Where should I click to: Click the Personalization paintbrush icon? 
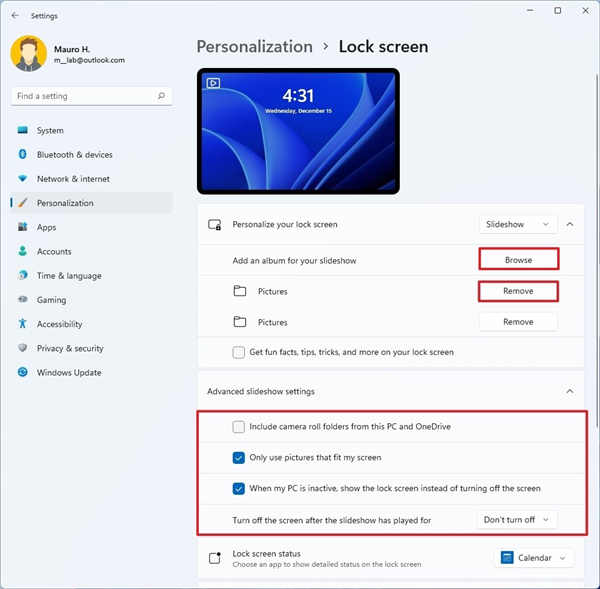tap(23, 202)
